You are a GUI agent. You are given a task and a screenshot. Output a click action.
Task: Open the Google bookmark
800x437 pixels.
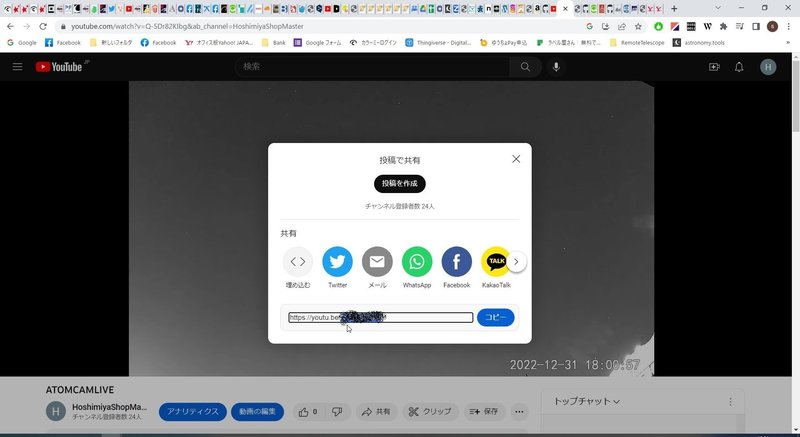click(21, 43)
